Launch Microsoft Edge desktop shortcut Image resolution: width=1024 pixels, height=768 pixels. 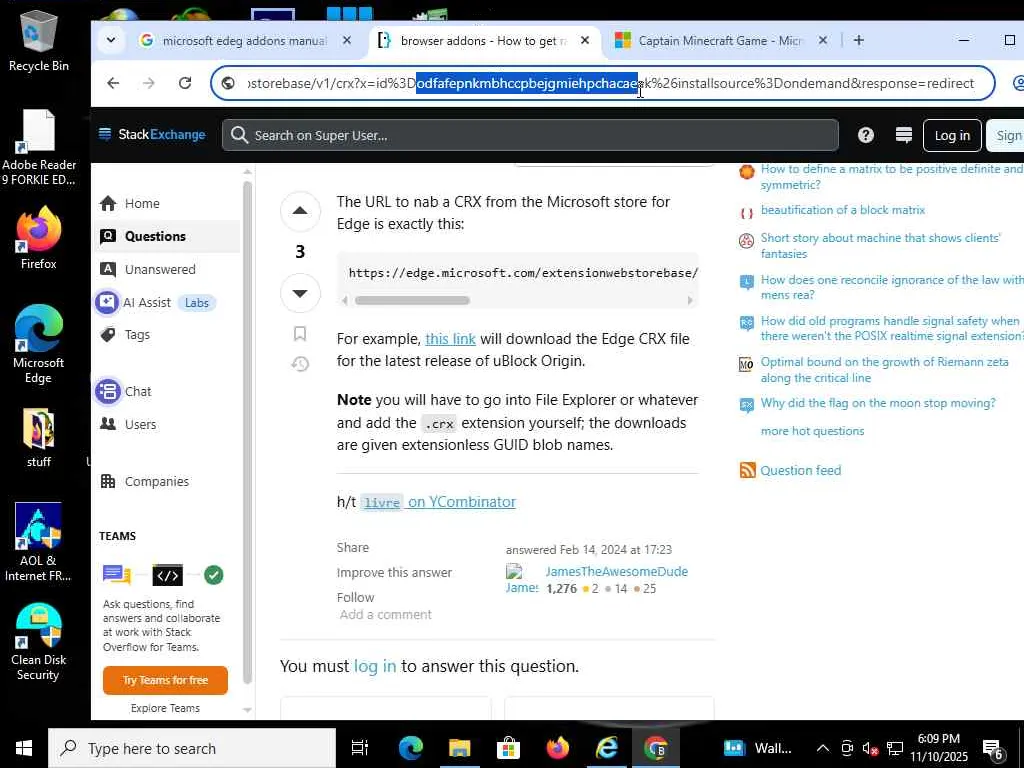[39, 344]
